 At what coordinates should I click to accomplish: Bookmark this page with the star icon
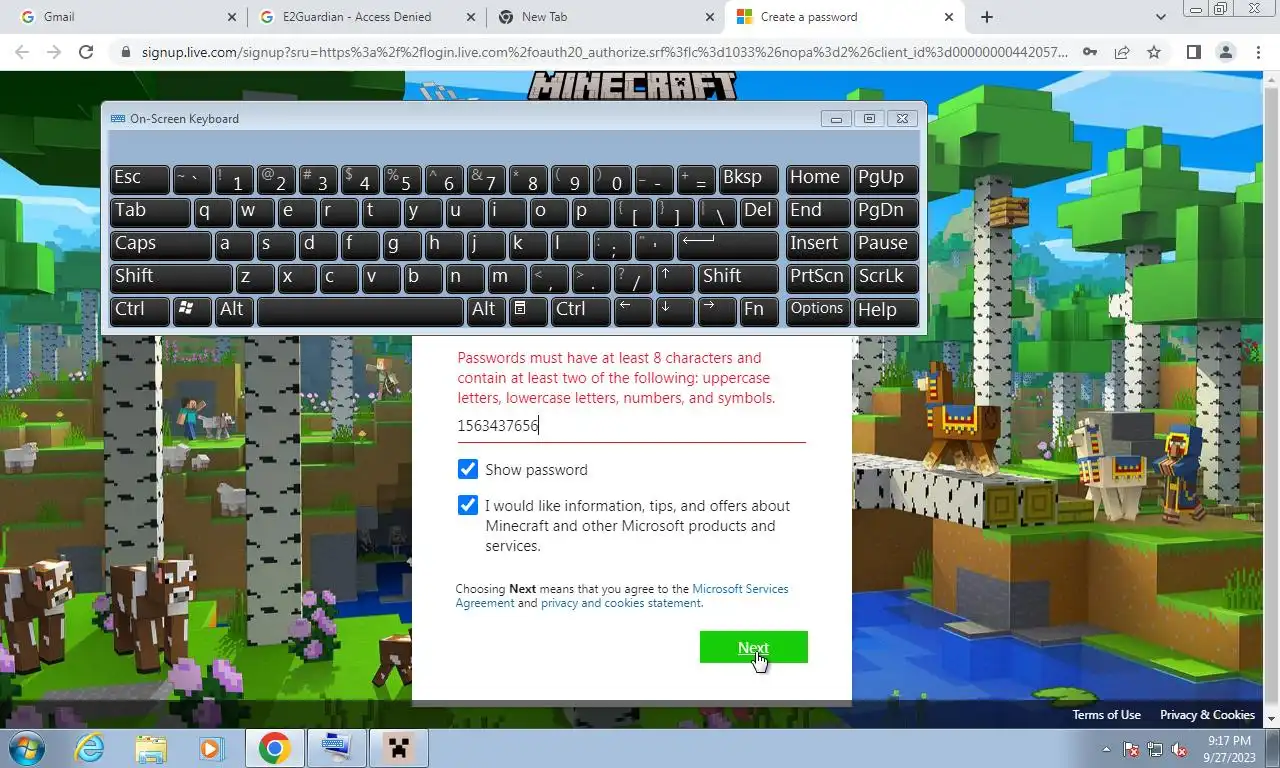point(1154,52)
